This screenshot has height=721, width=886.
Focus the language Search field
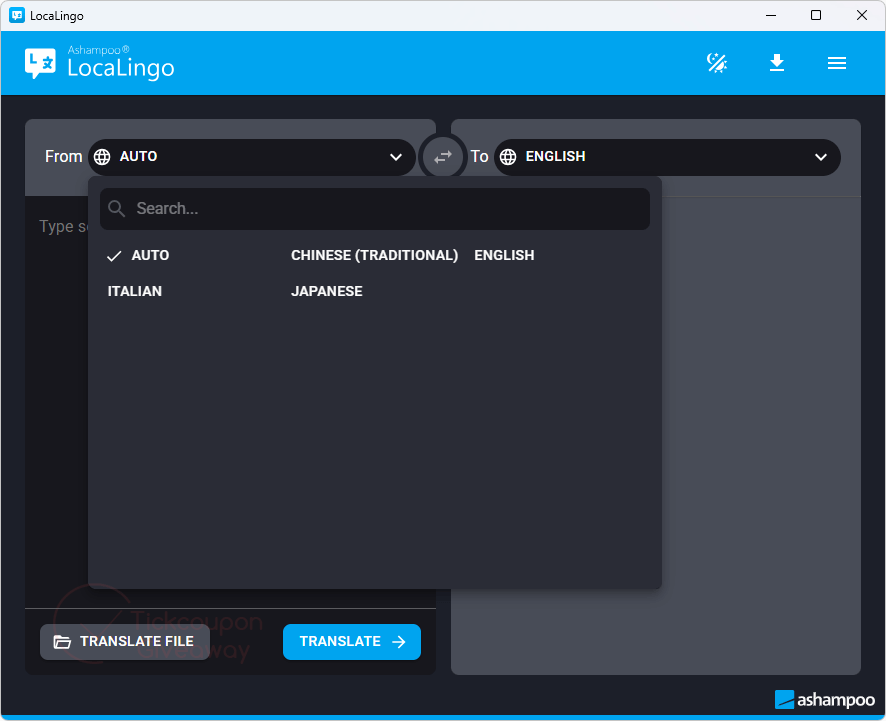375,209
